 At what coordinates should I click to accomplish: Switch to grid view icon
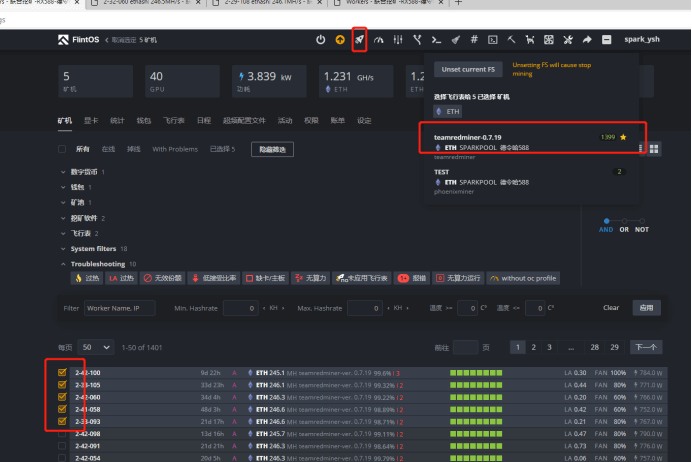(654, 148)
